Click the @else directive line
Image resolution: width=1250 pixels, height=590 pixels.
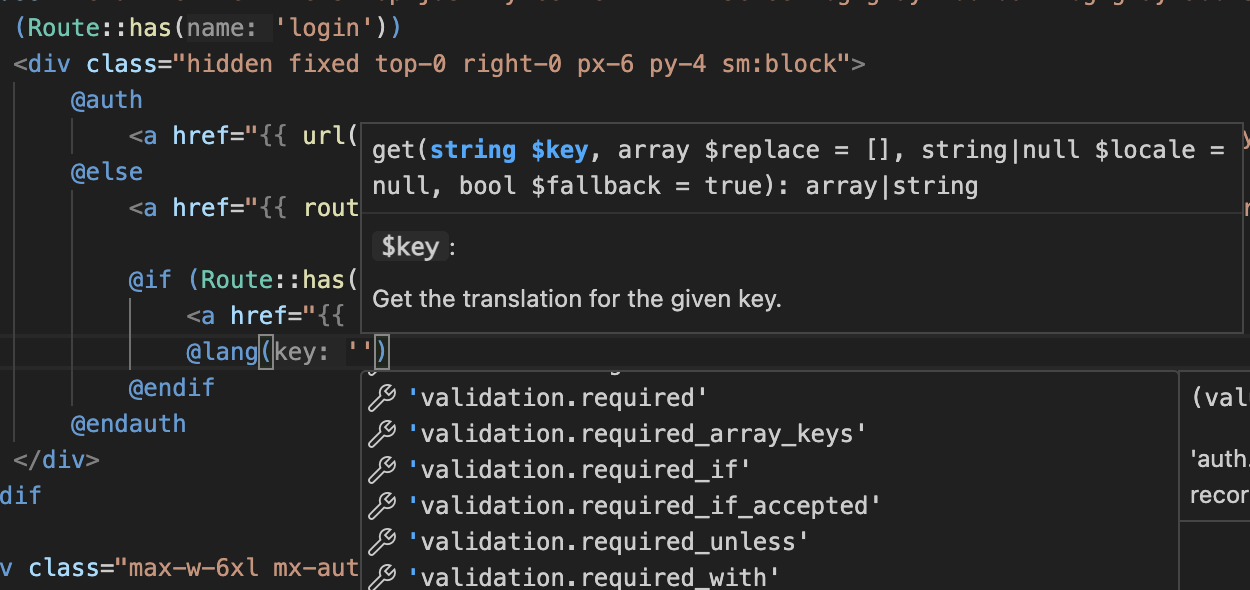[x=107, y=172]
